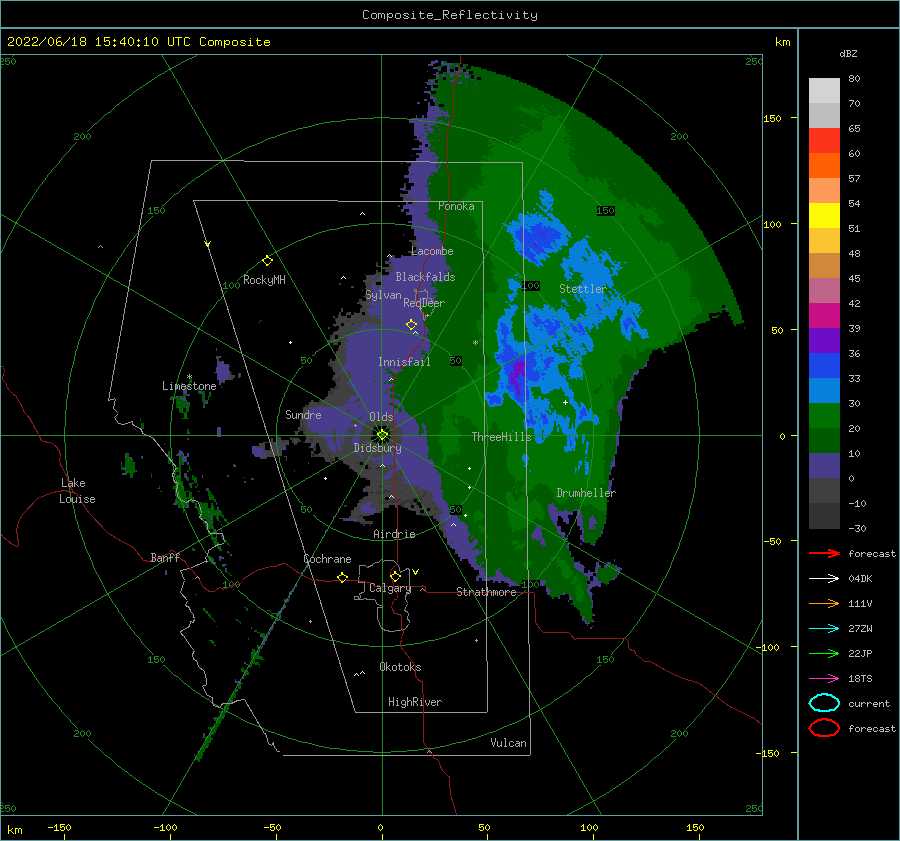Select the Innisfail label
Viewport: 900px width, 841px height.
pos(404,362)
